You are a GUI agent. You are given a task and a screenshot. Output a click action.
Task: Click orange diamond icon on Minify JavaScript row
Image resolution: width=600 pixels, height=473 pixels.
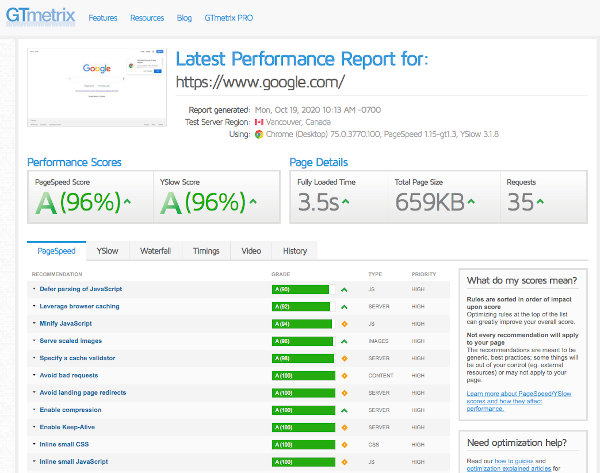coord(344,324)
